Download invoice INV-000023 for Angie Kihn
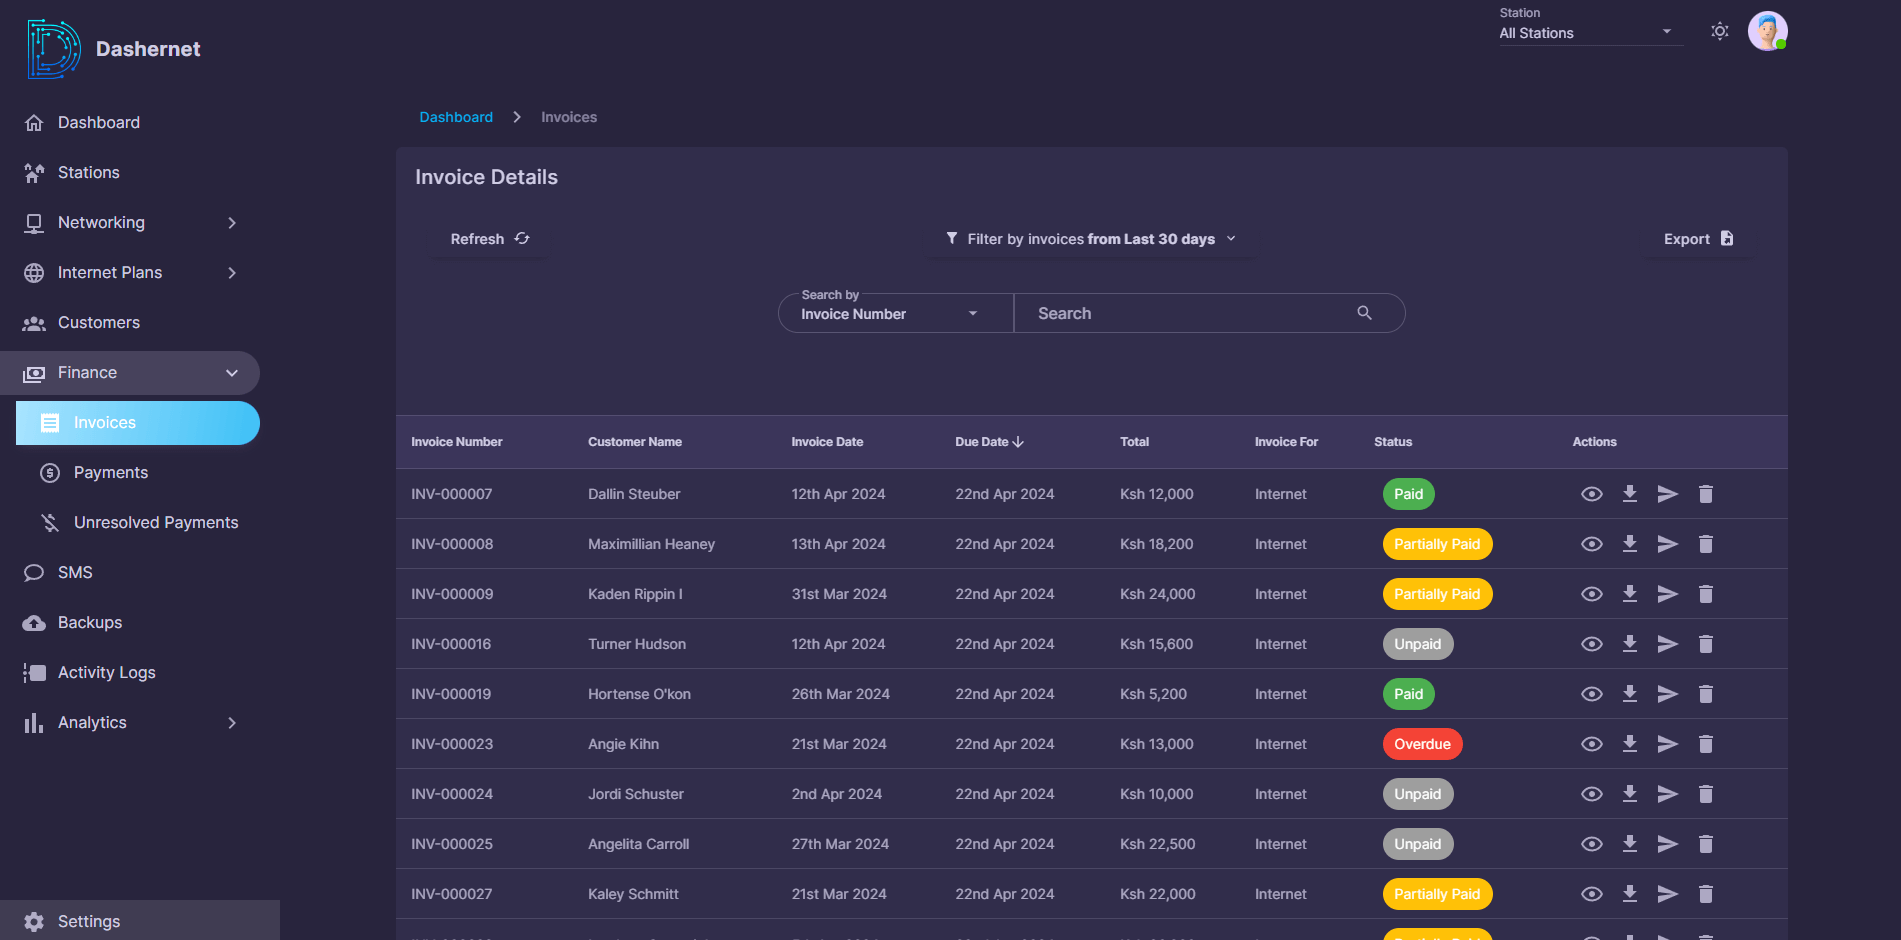Viewport: 1901px width, 940px height. [1629, 744]
